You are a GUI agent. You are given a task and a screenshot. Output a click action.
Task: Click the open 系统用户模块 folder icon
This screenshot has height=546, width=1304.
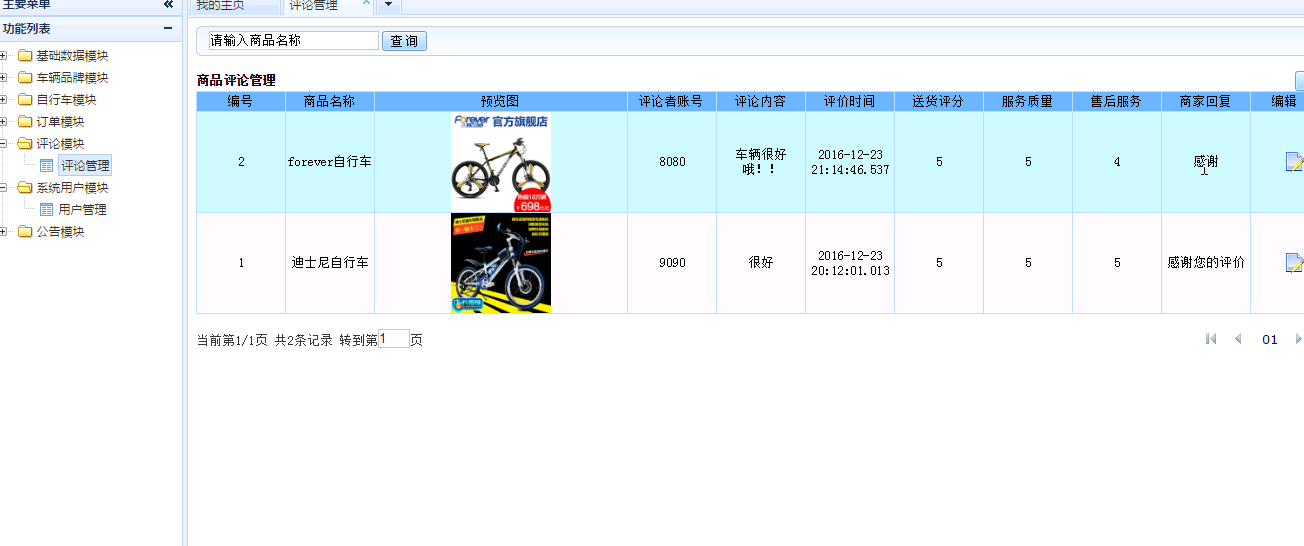[x=24, y=188]
